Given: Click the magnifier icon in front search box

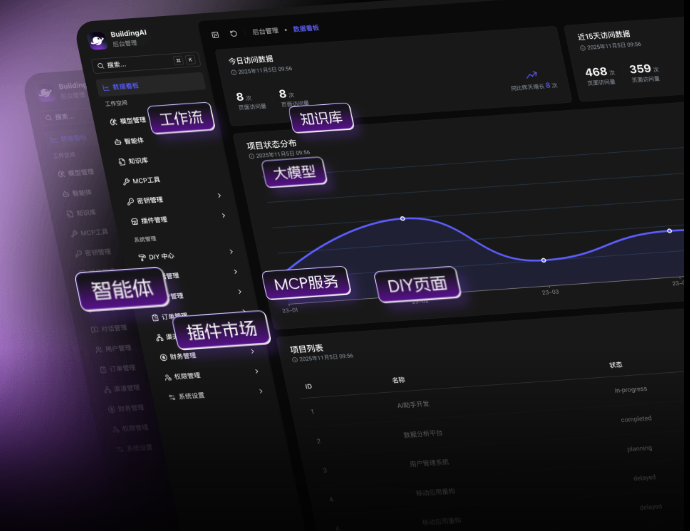Looking at the screenshot, I should click(x=101, y=66).
